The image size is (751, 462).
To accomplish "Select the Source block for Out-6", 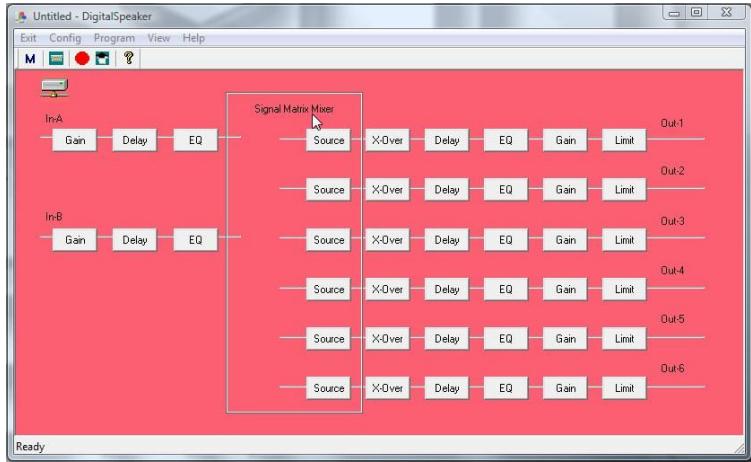I will coord(329,388).
